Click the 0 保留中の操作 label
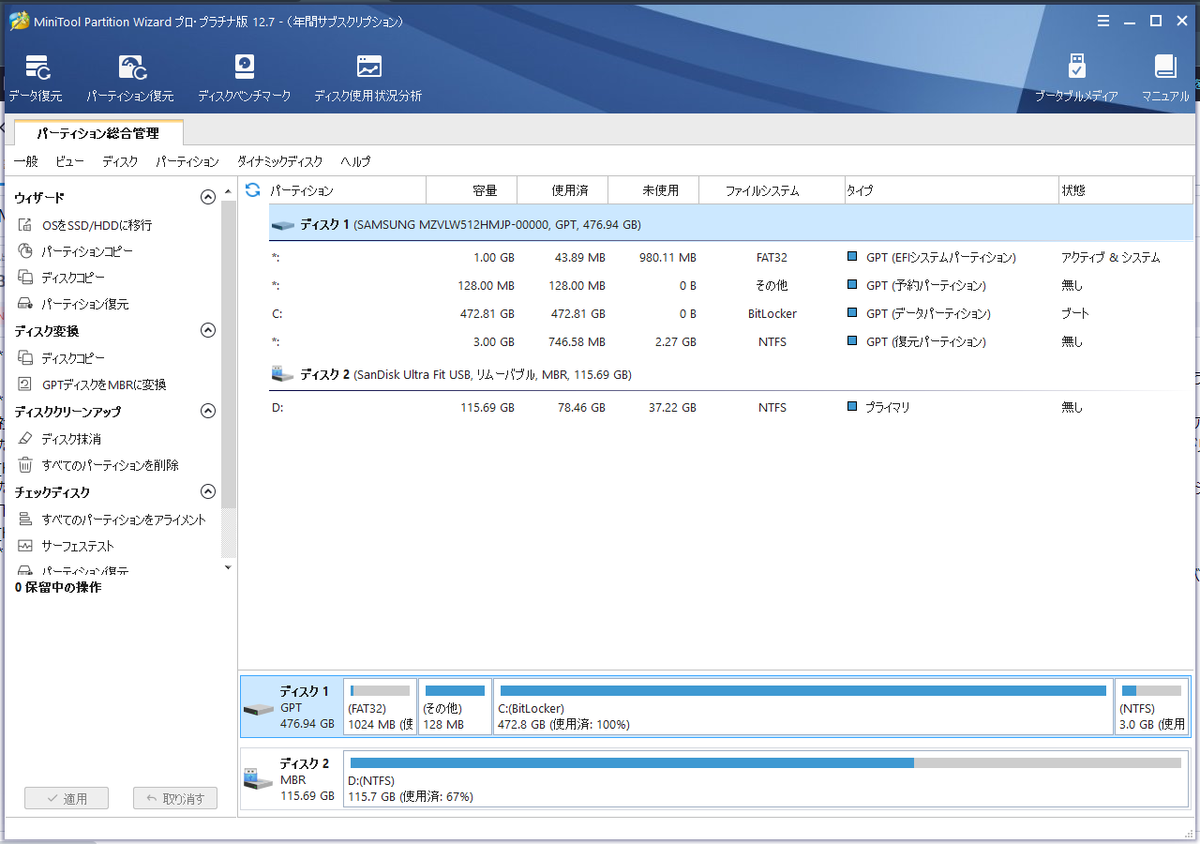This screenshot has height=844, width=1200. click(x=58, y=588)
